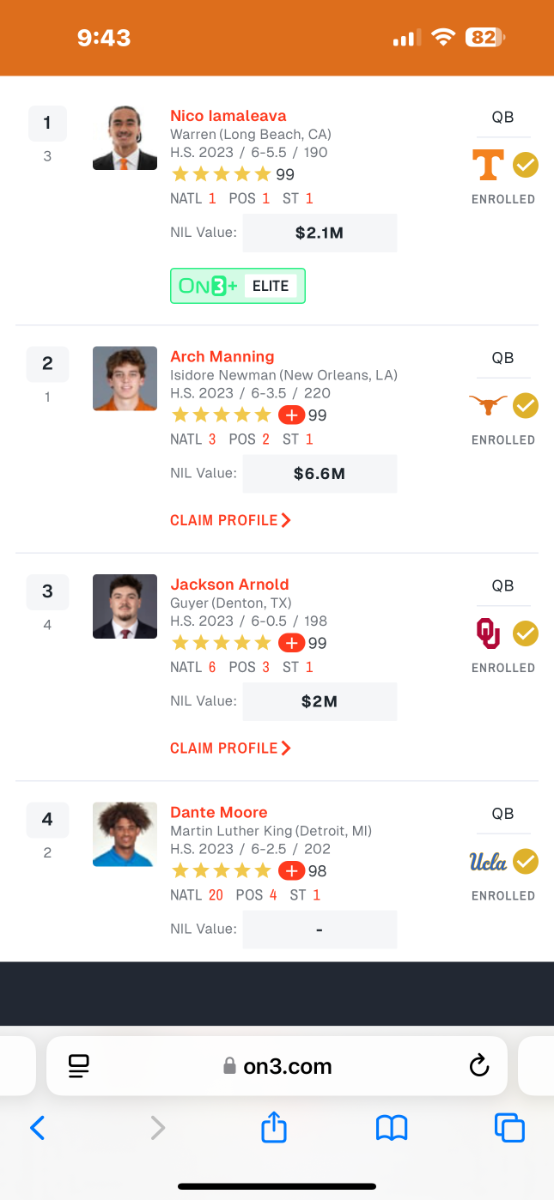Open the Safari share sheet icon
Image resolution: width=554 pixels, height=1200 pixels.
(x=274, y=1127)
